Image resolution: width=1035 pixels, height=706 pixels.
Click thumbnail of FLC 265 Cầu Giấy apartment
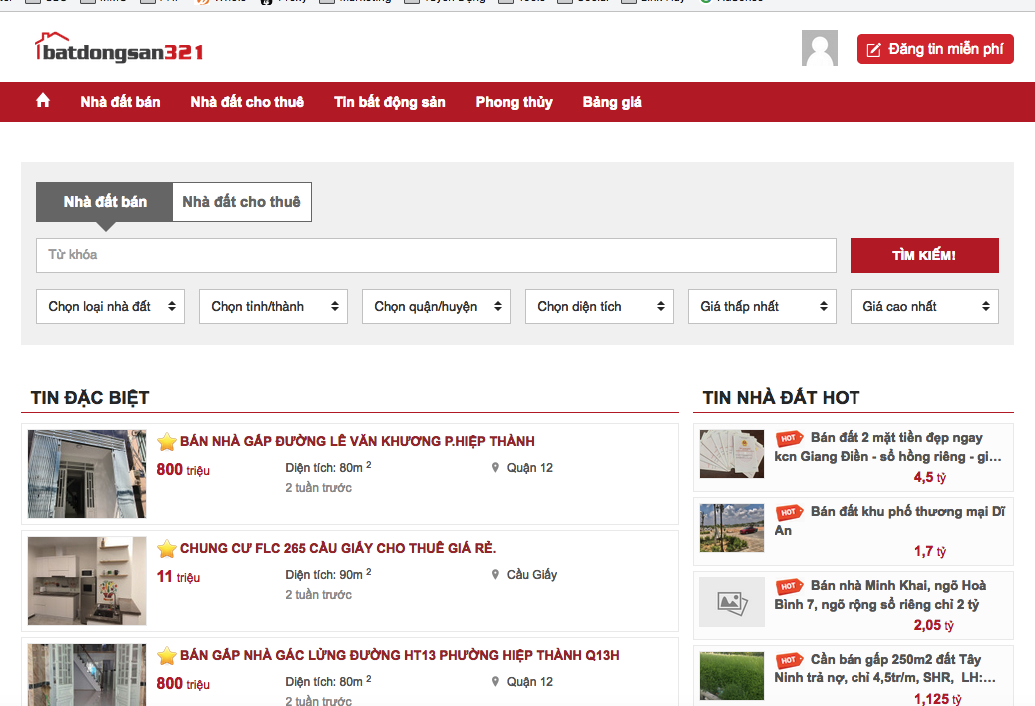87,581
